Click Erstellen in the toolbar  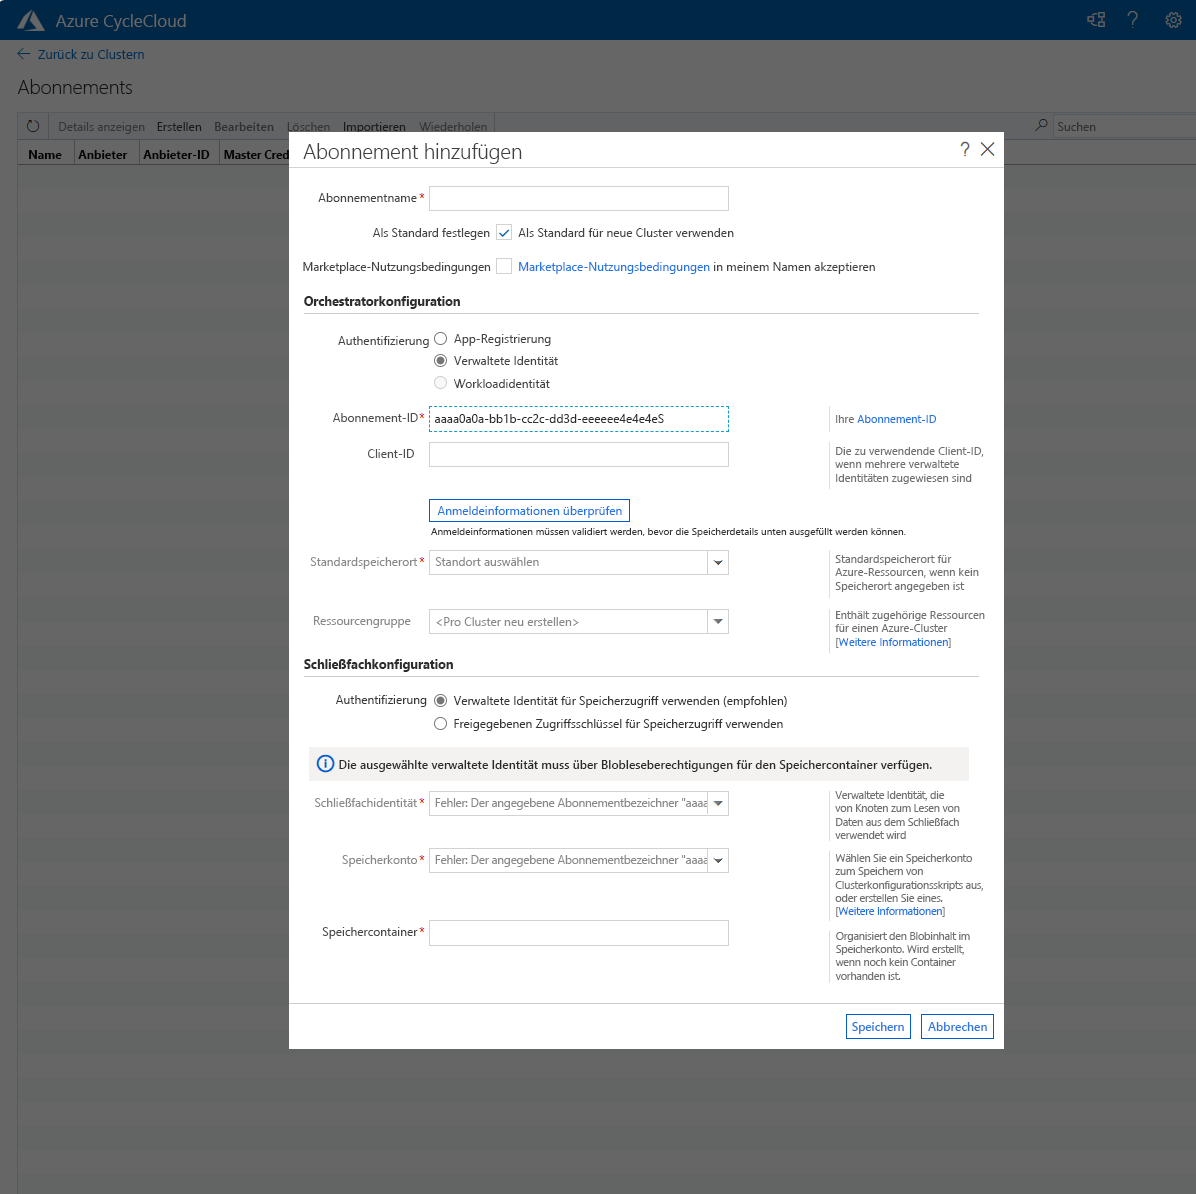click(x=179, y=126)
